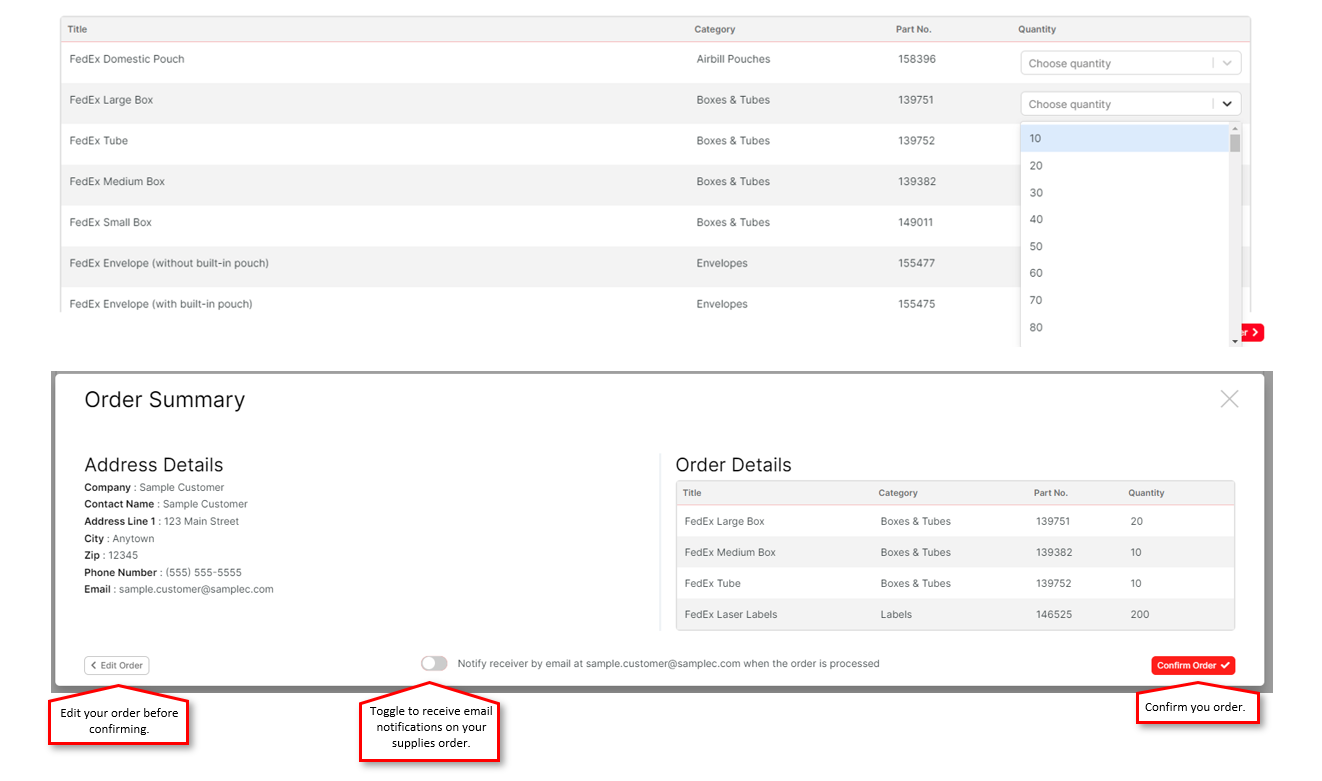
Task: Click the Title column header
Action: click(x=77, y=29)
